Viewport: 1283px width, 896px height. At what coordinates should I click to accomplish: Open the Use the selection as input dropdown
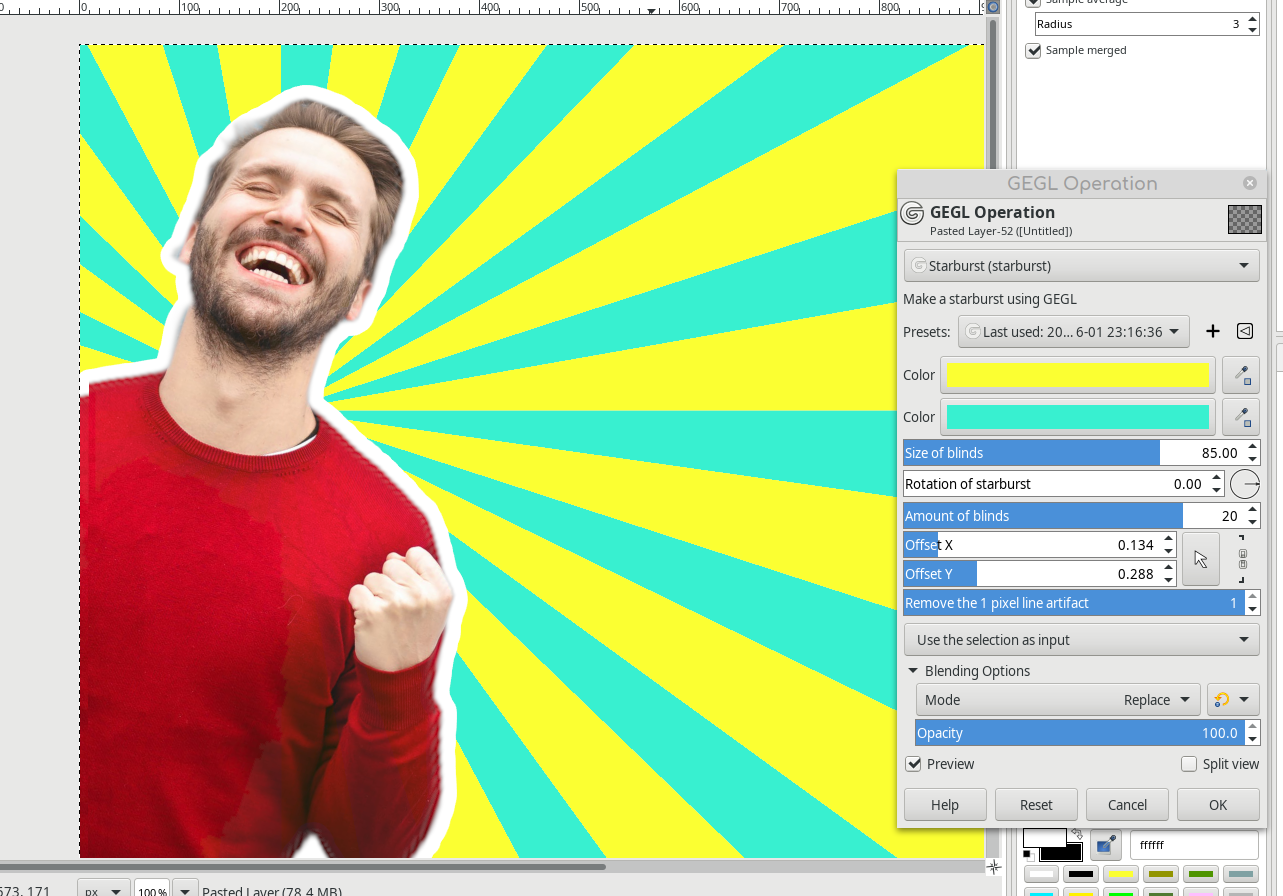point(1081,640)
